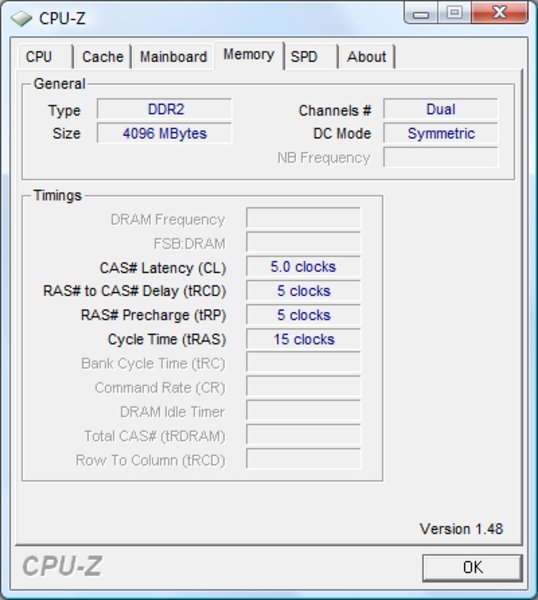Click the memory Type field showing DDR2

(x=165, y=109)
